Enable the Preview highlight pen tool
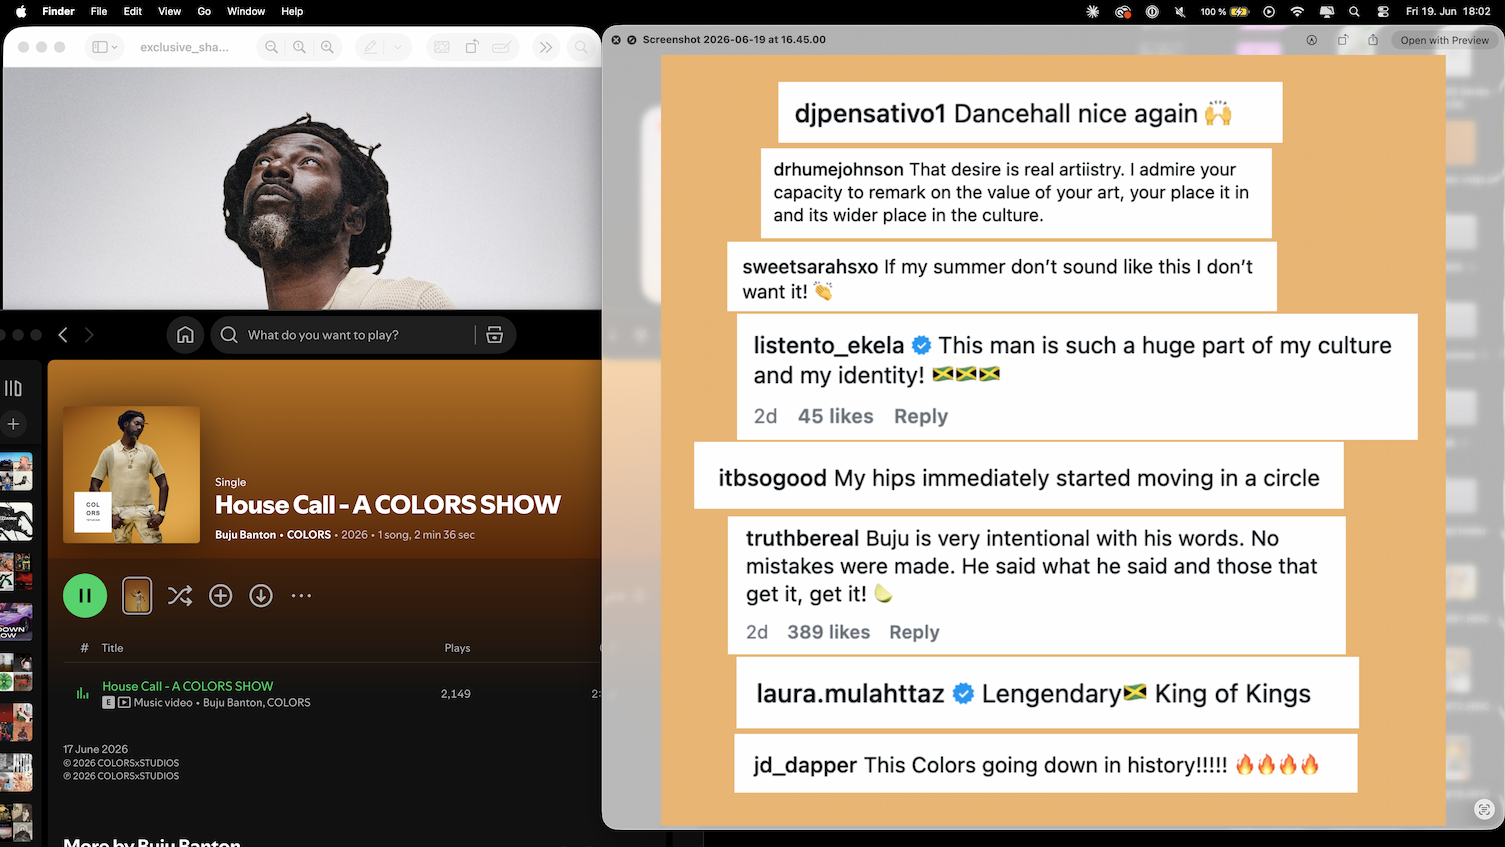The height and width of the screenshot is (847, 1505). (x=371, y=47)
